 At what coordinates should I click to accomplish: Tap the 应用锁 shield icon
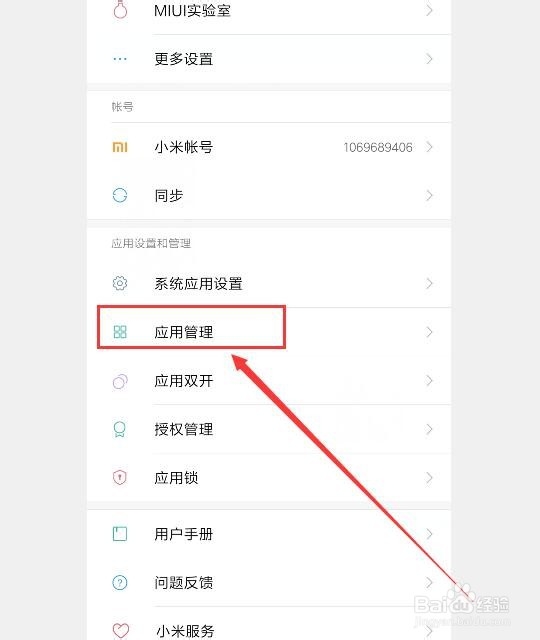120,478
